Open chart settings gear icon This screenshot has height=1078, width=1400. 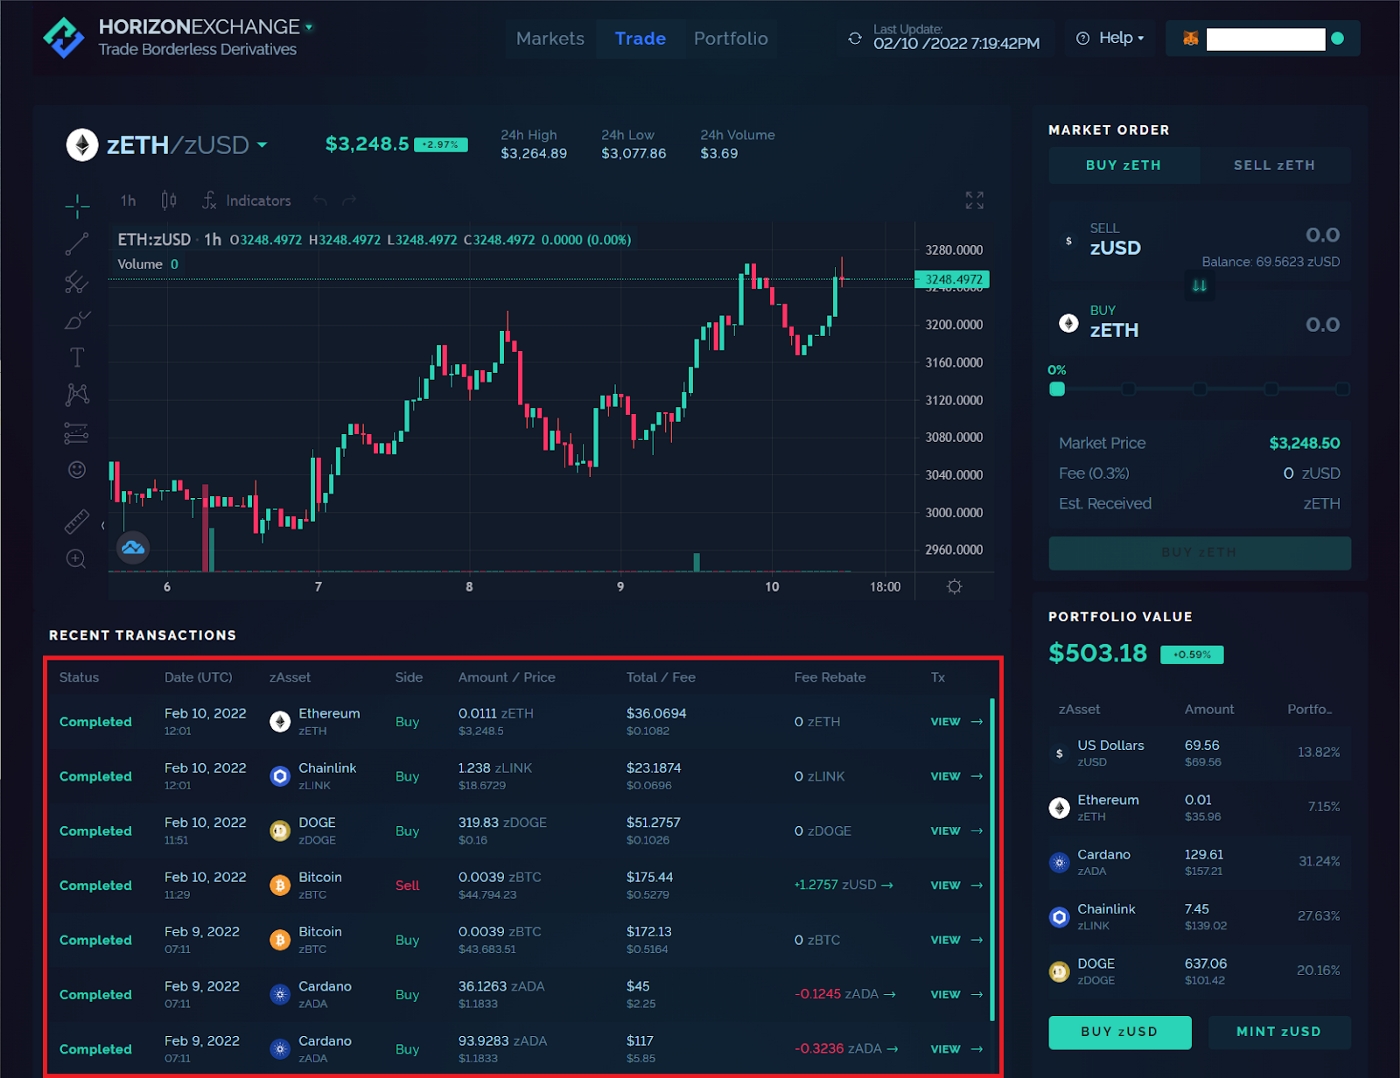954,587
